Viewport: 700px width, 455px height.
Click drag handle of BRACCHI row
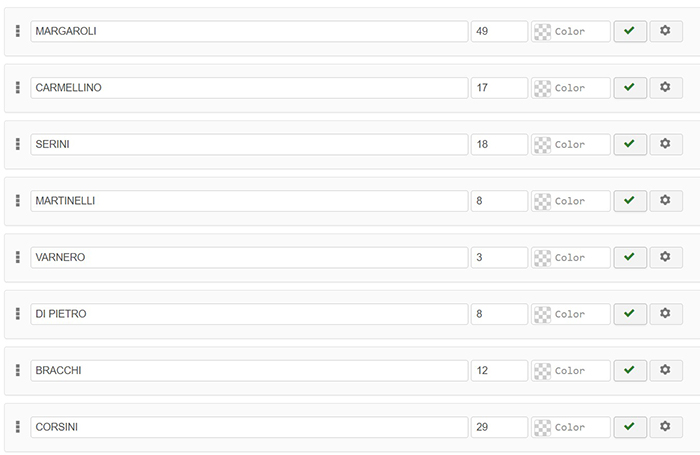click(18, 371)
